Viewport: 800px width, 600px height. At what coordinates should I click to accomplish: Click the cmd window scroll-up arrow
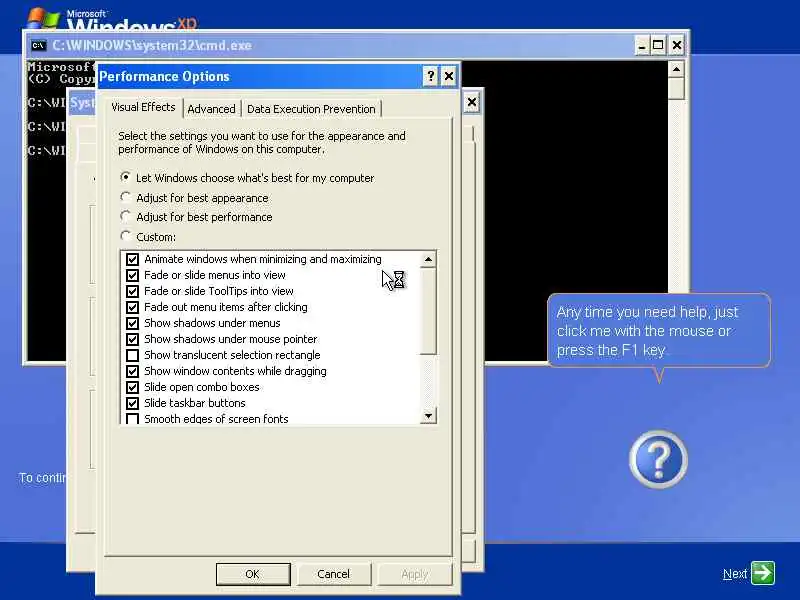[676, 69]
